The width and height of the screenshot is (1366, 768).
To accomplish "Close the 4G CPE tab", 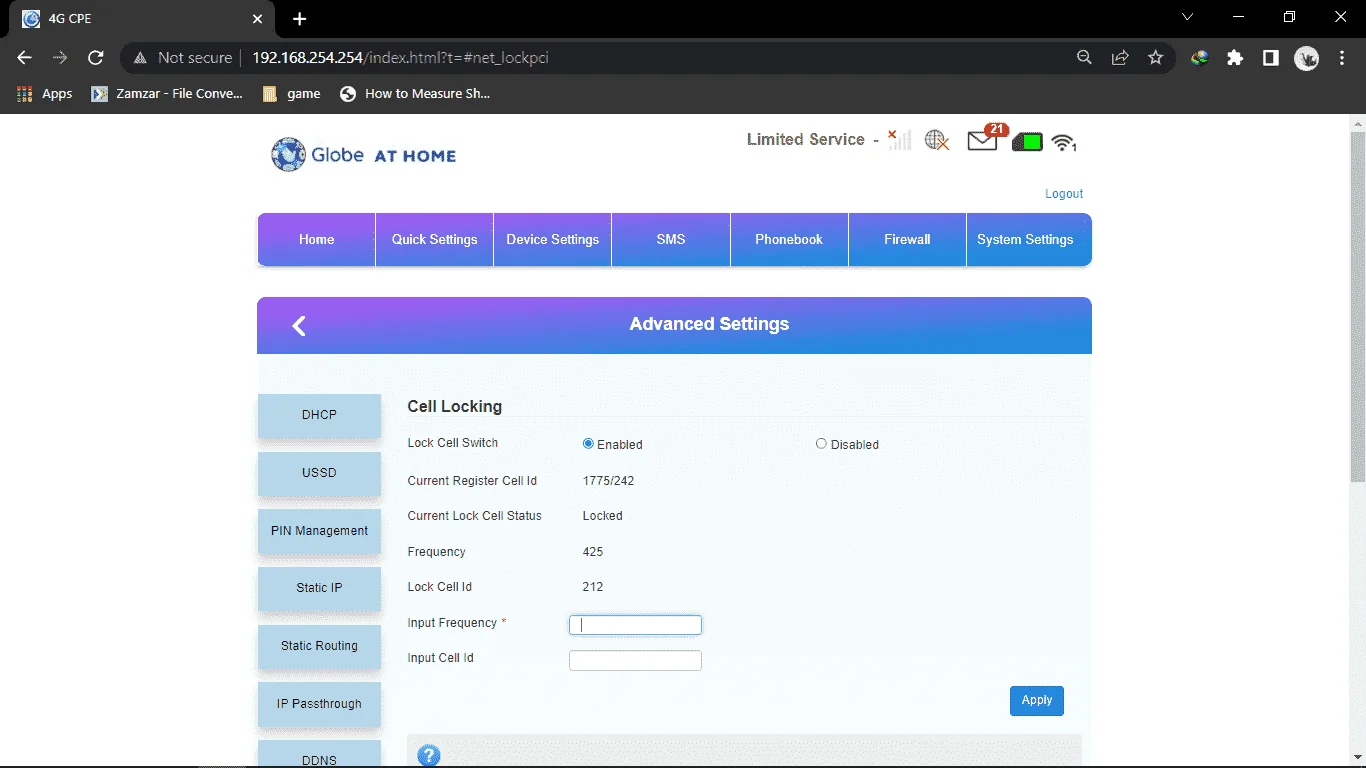I will [257, 19].
